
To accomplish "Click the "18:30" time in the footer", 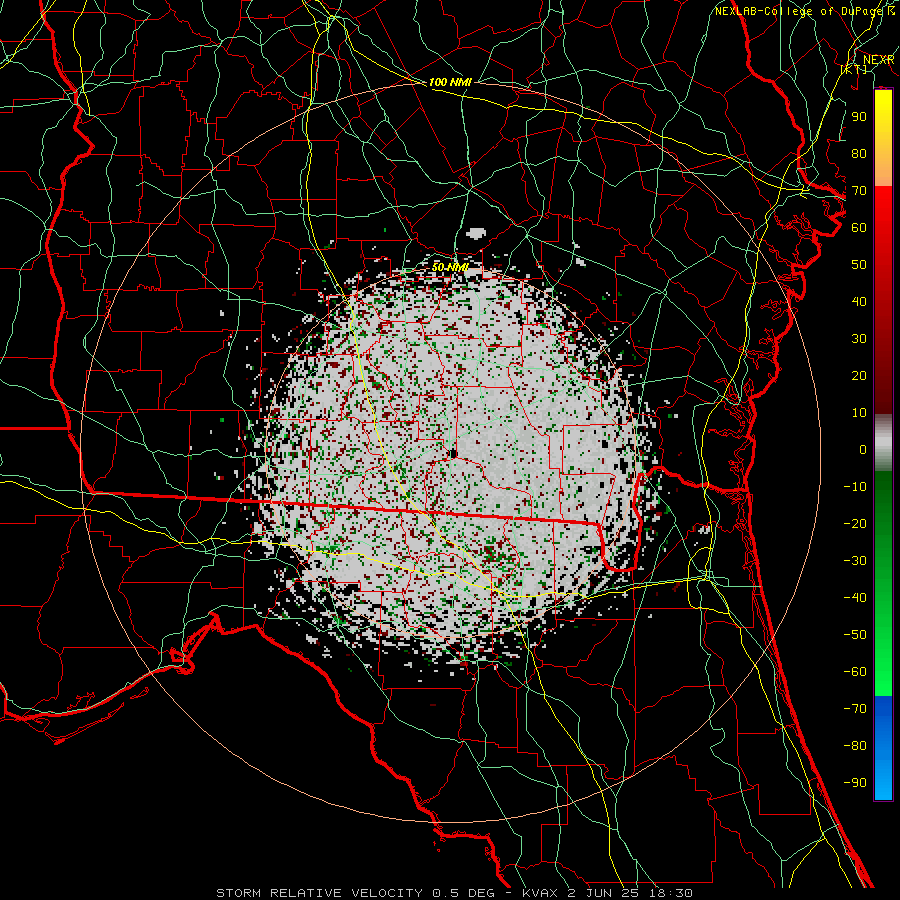I will [x=672, y=893].
